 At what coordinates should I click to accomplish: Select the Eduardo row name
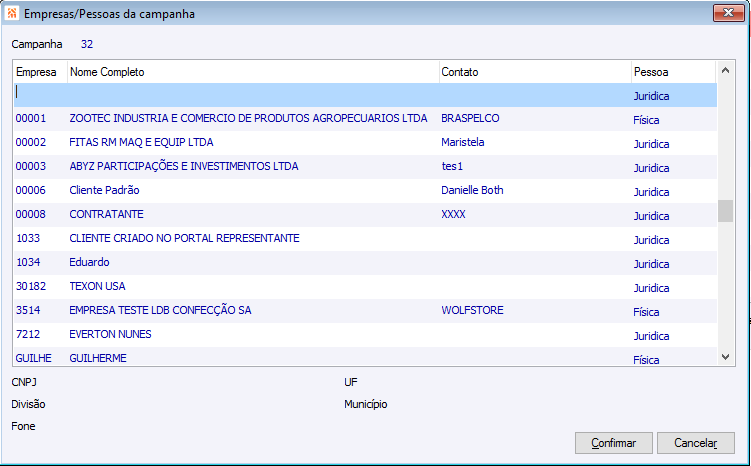89,262
